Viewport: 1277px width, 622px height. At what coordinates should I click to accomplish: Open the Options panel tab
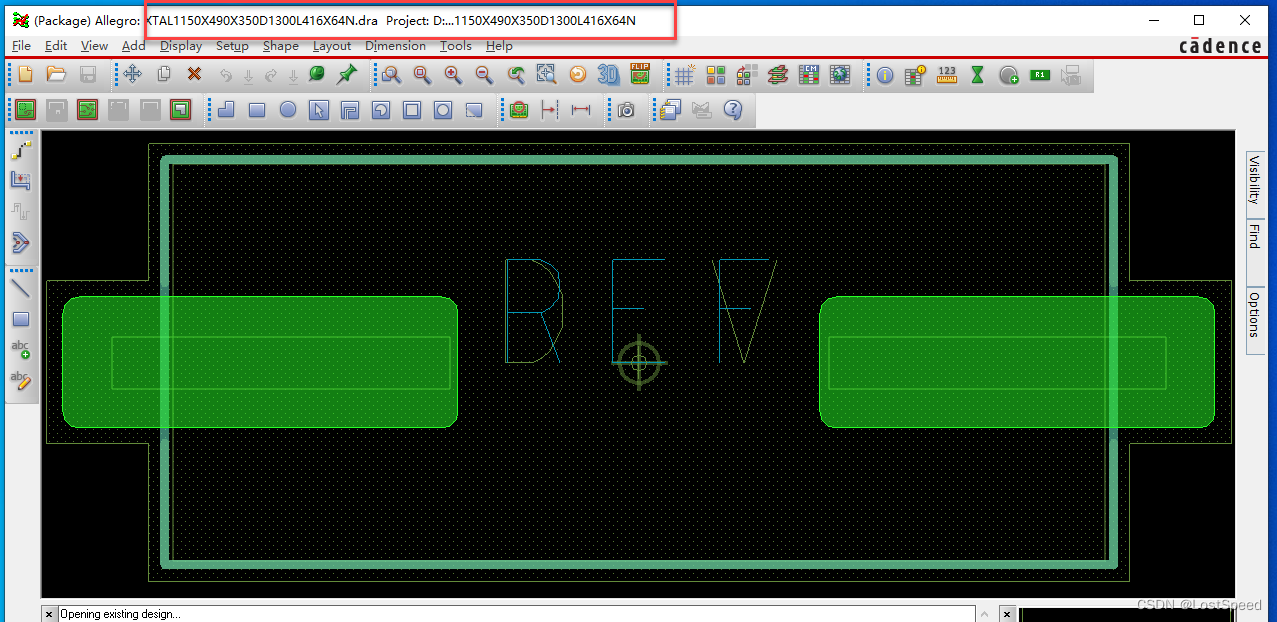click(x=1253, y=318)
